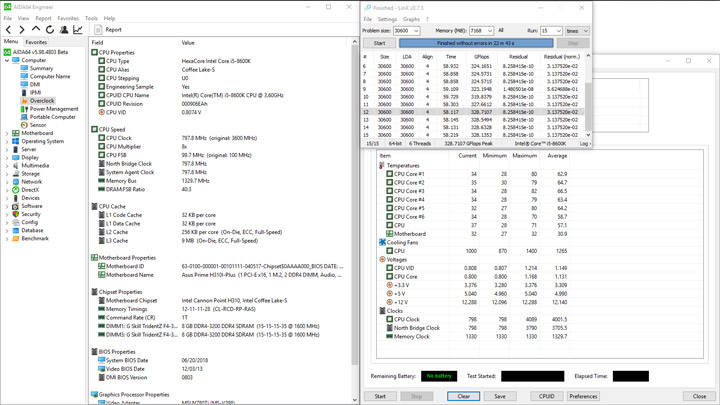Select the Overclock tree item

tap(42, 101)
